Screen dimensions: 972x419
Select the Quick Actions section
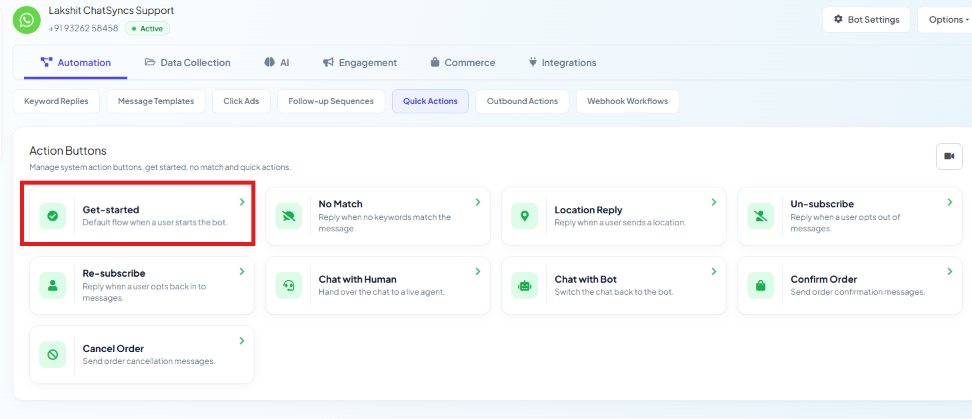430,101
